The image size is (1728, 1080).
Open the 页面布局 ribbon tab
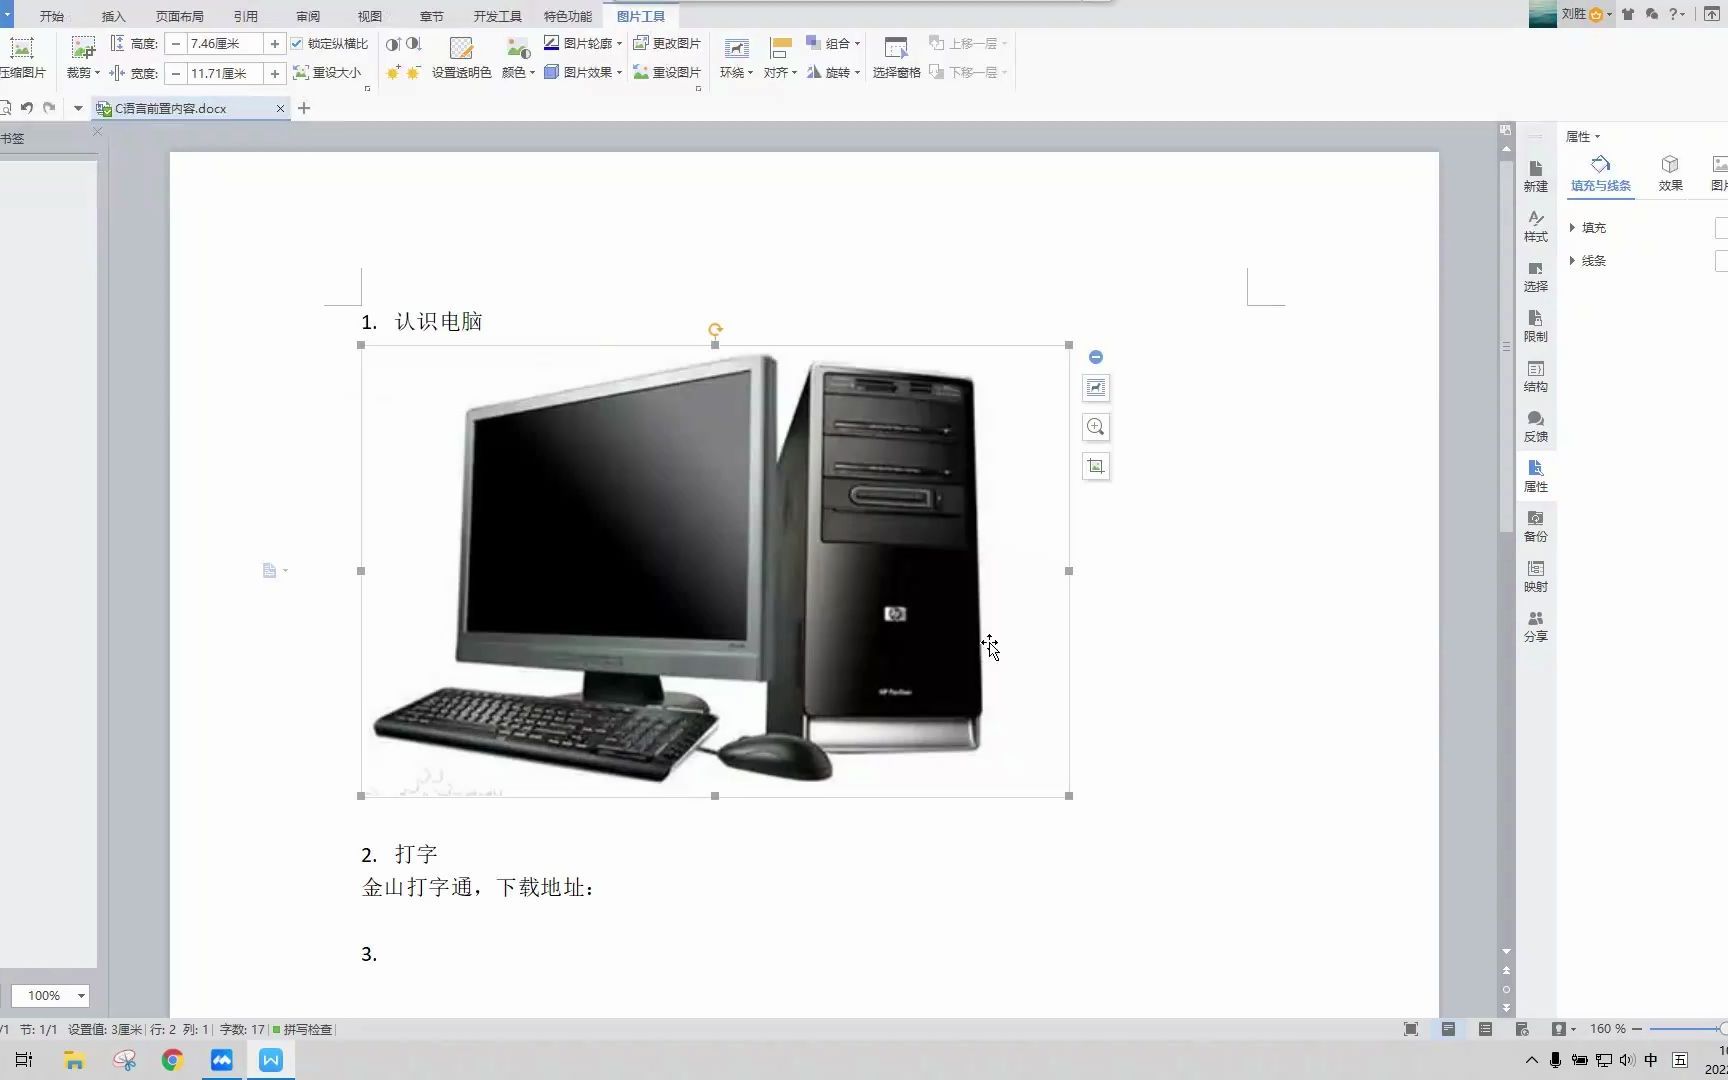pyautogui.click(x=180, y=16)
